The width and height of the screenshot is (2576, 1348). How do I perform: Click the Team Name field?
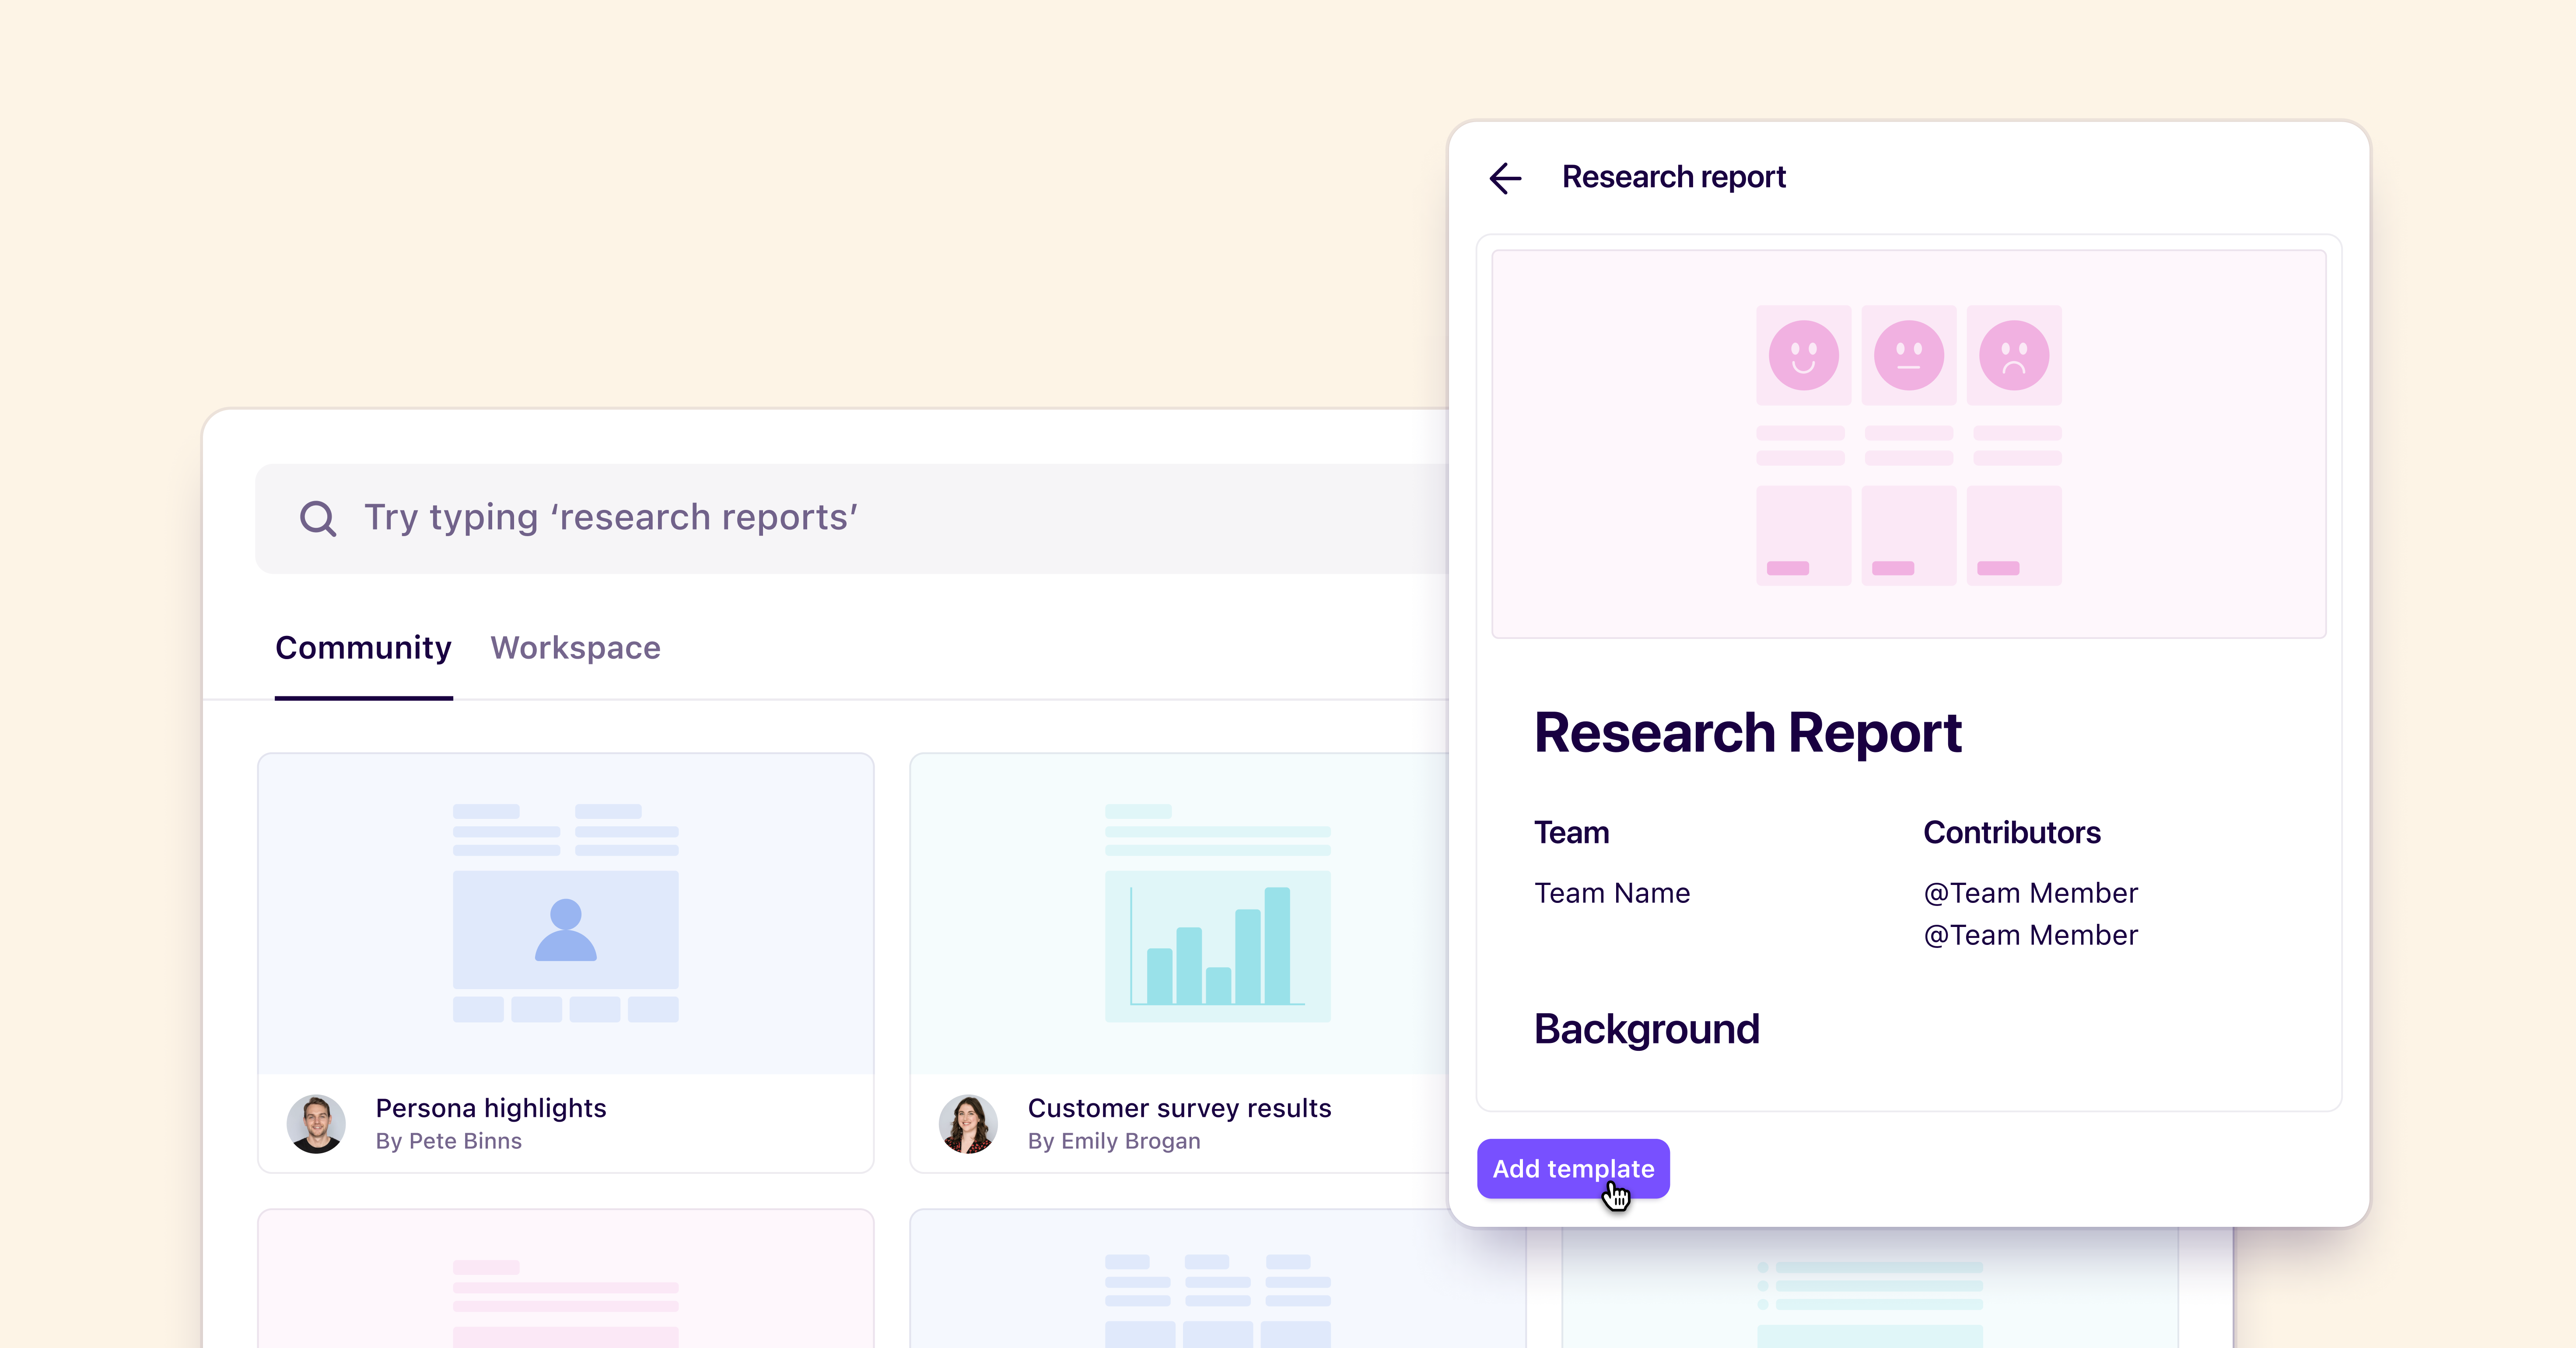(1612, 893)
